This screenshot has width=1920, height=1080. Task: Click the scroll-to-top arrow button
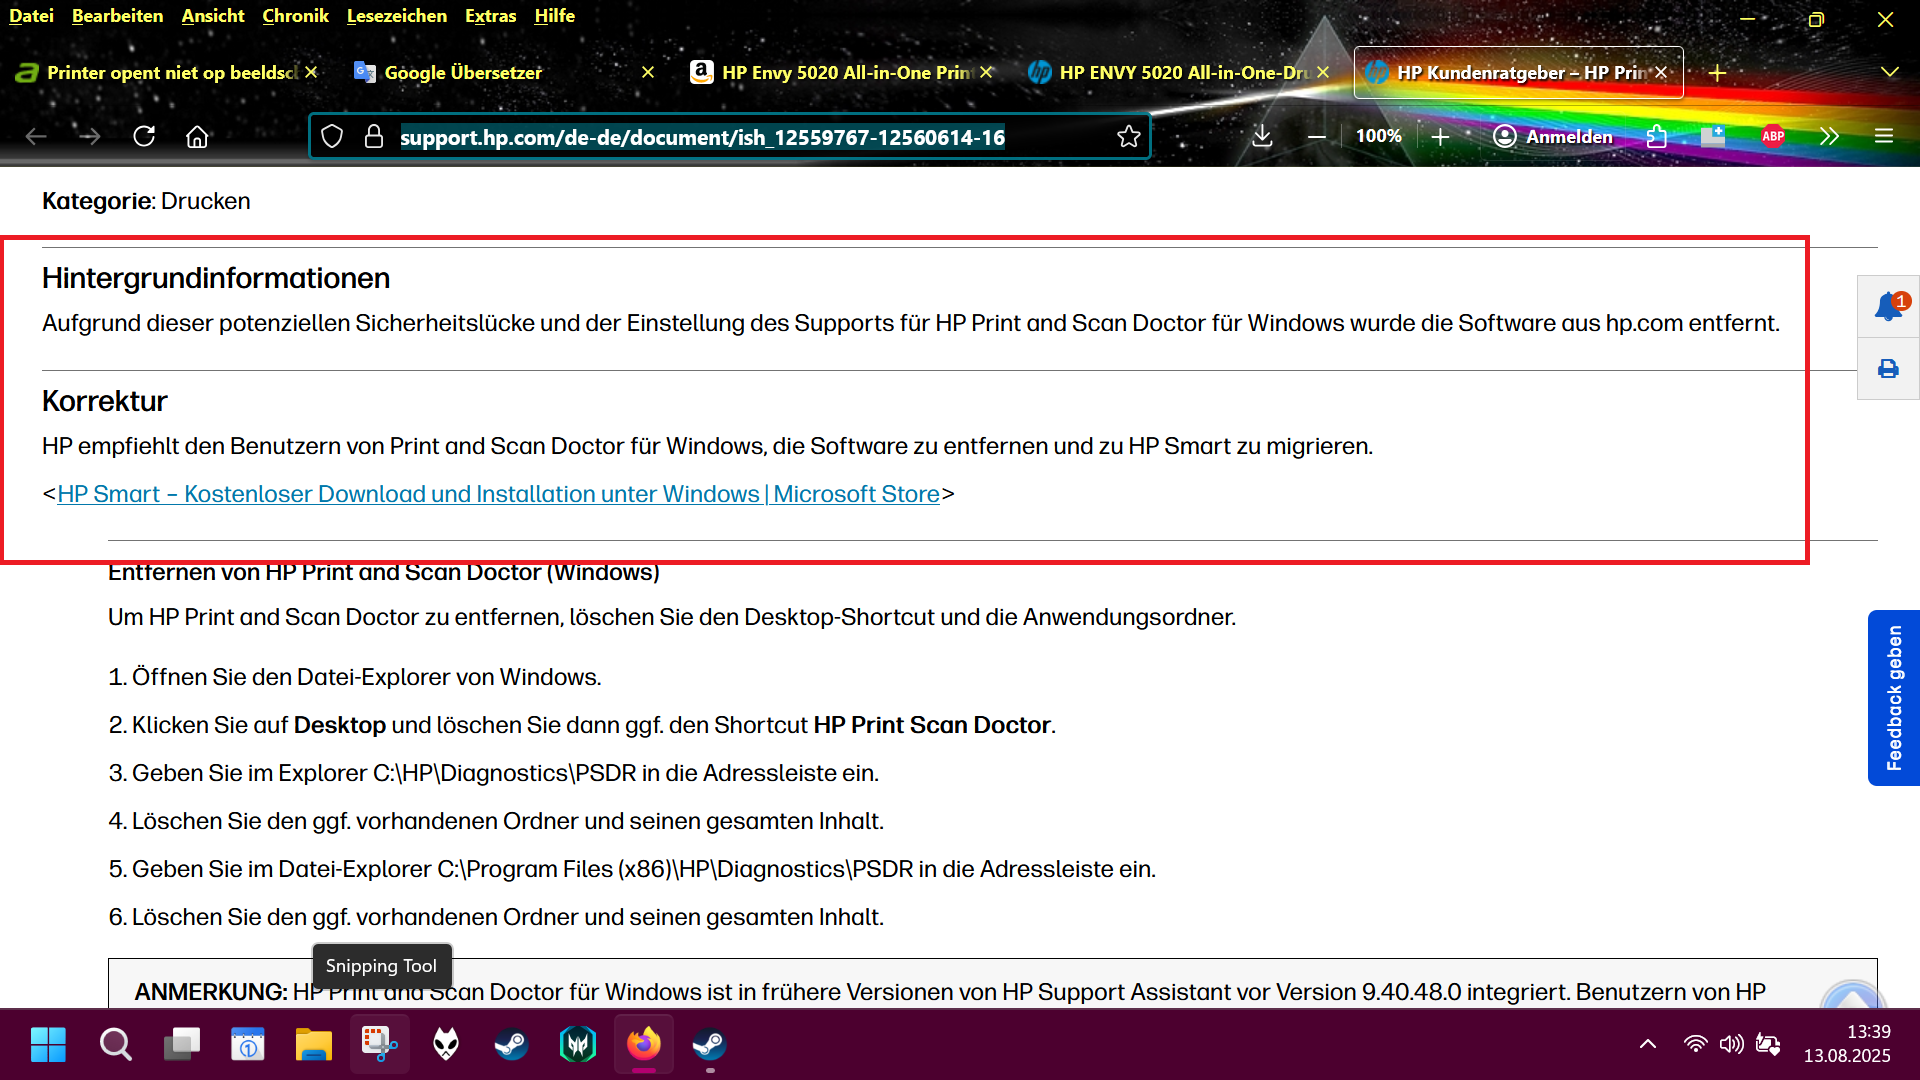pyautogui.click(x=1852, y=995)
